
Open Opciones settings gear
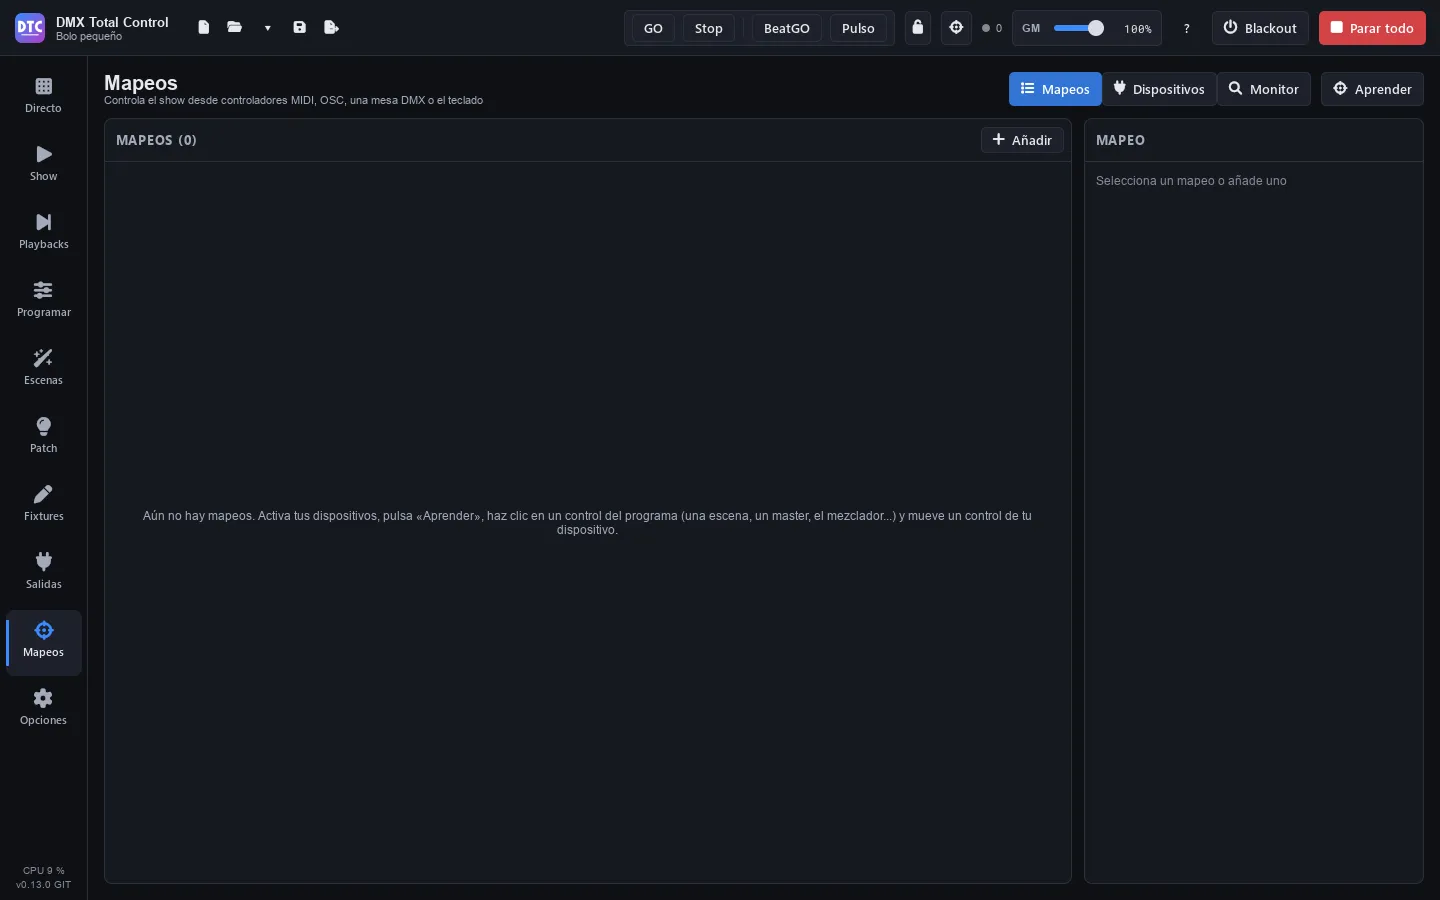[x=43, y=708]
